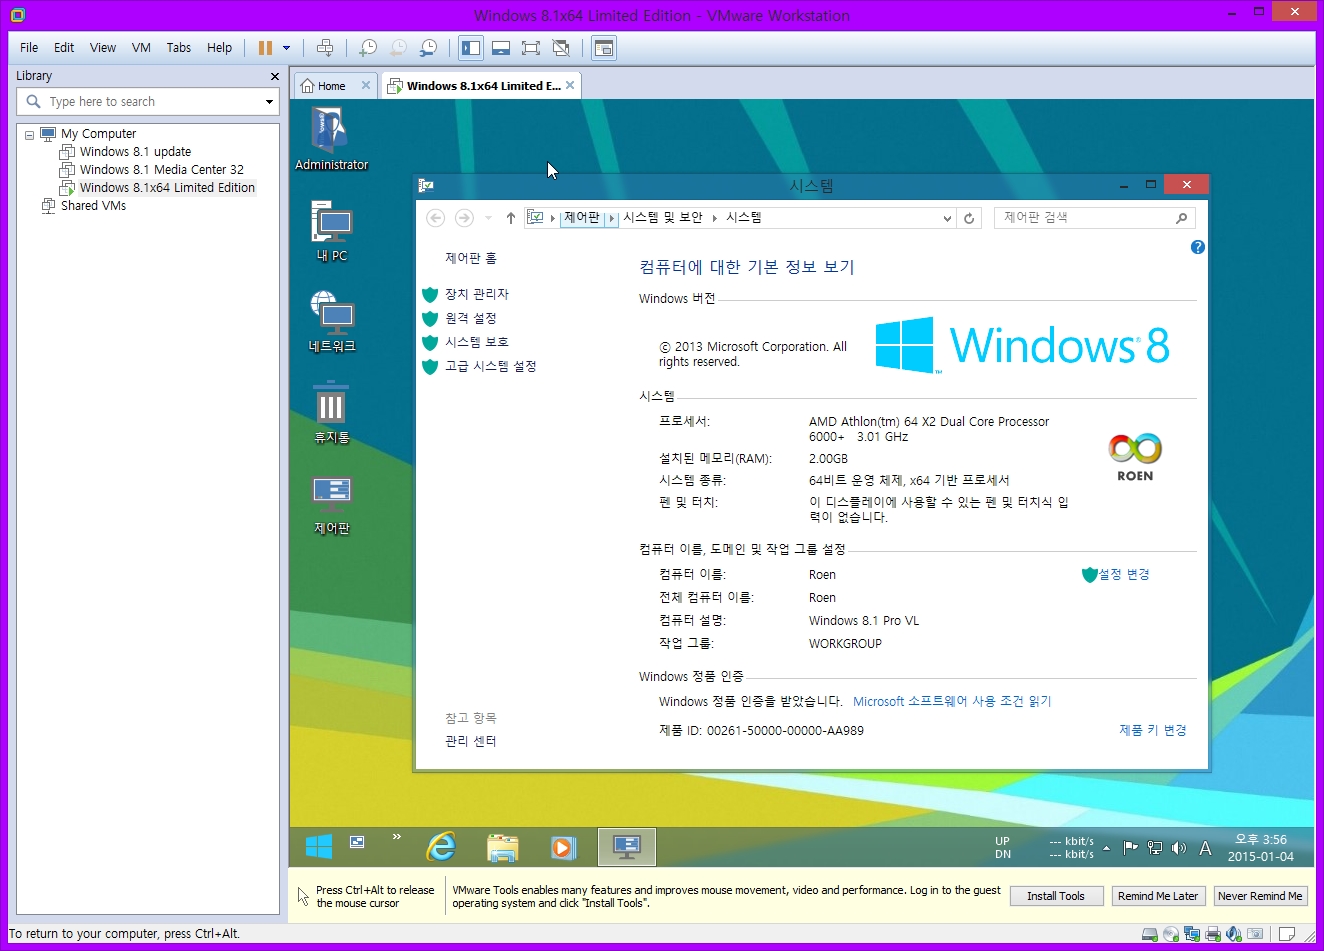1324x951 pixels.
Task: Close the Home tab
Action: [366, 85]
